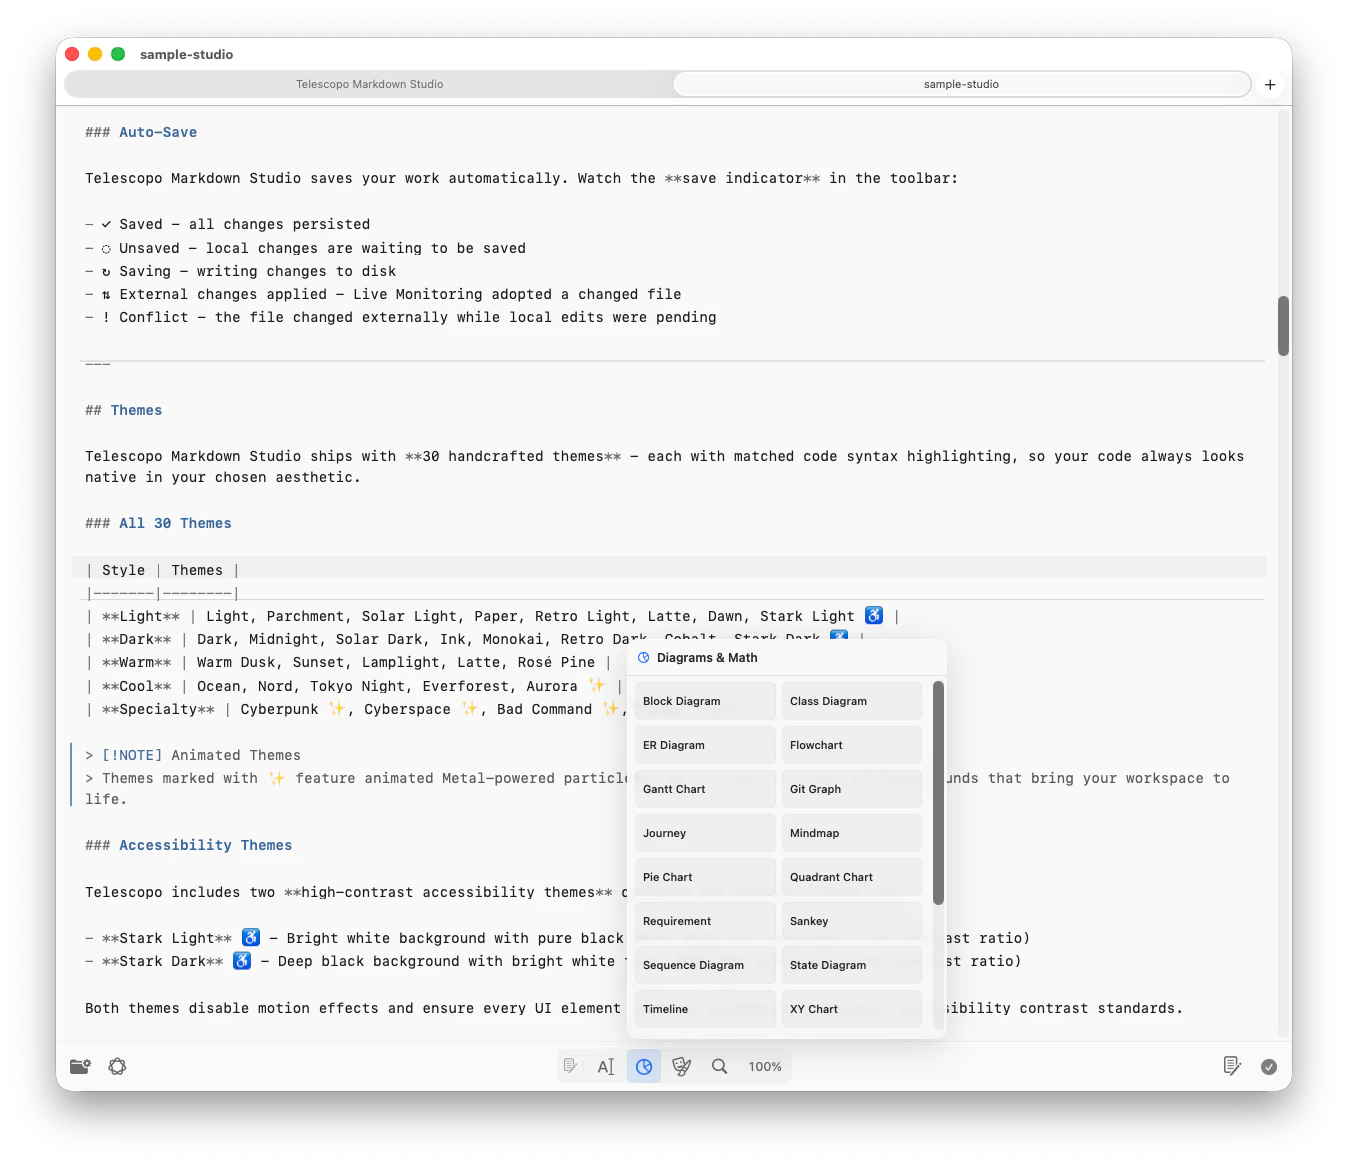The image size is (1348, 1165).
Task: Switch to Telescopo Markdown Studio tab
Action: click(x=369, y=84)
